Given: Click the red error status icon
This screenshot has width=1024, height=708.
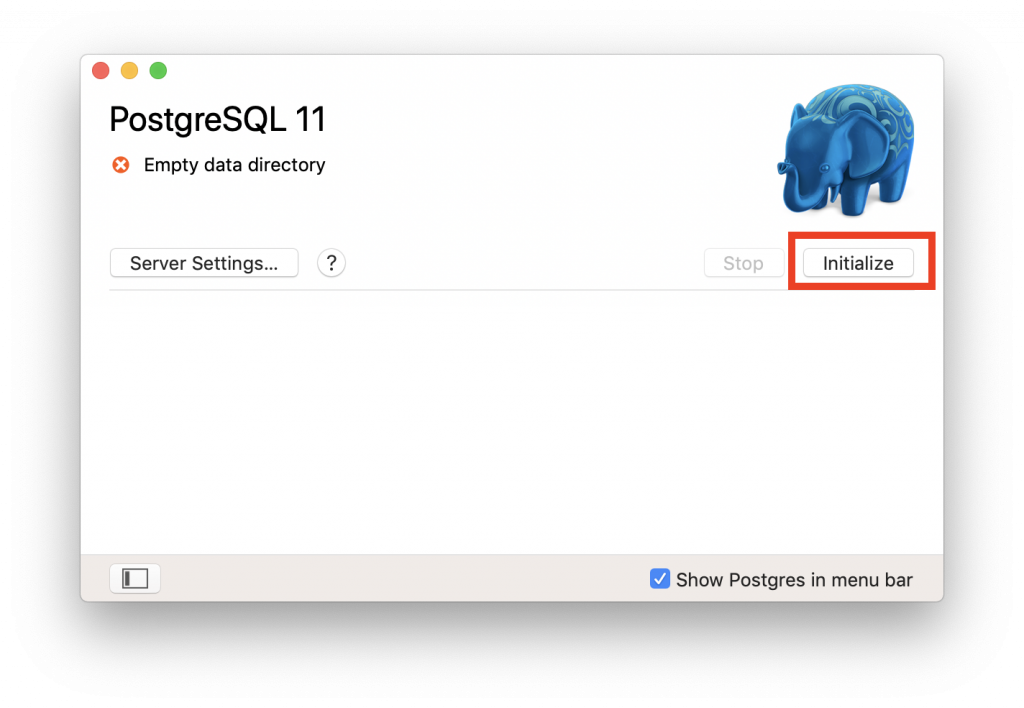Looking at the screenshot, I should 121,165.
